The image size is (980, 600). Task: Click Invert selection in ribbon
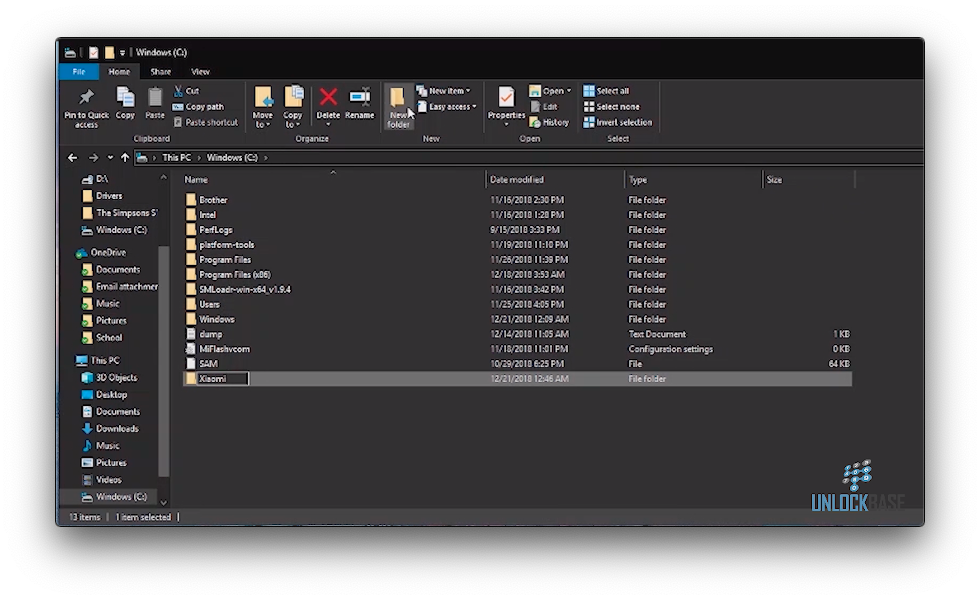618,122
